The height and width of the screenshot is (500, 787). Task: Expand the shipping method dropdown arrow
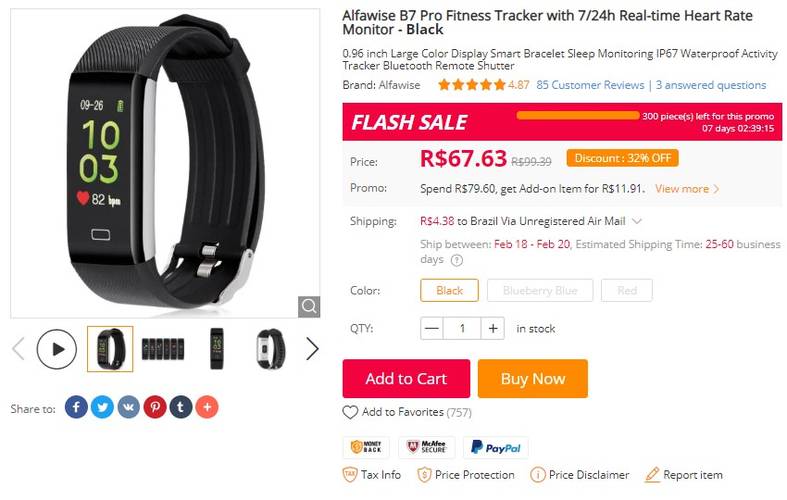(637, 221)
